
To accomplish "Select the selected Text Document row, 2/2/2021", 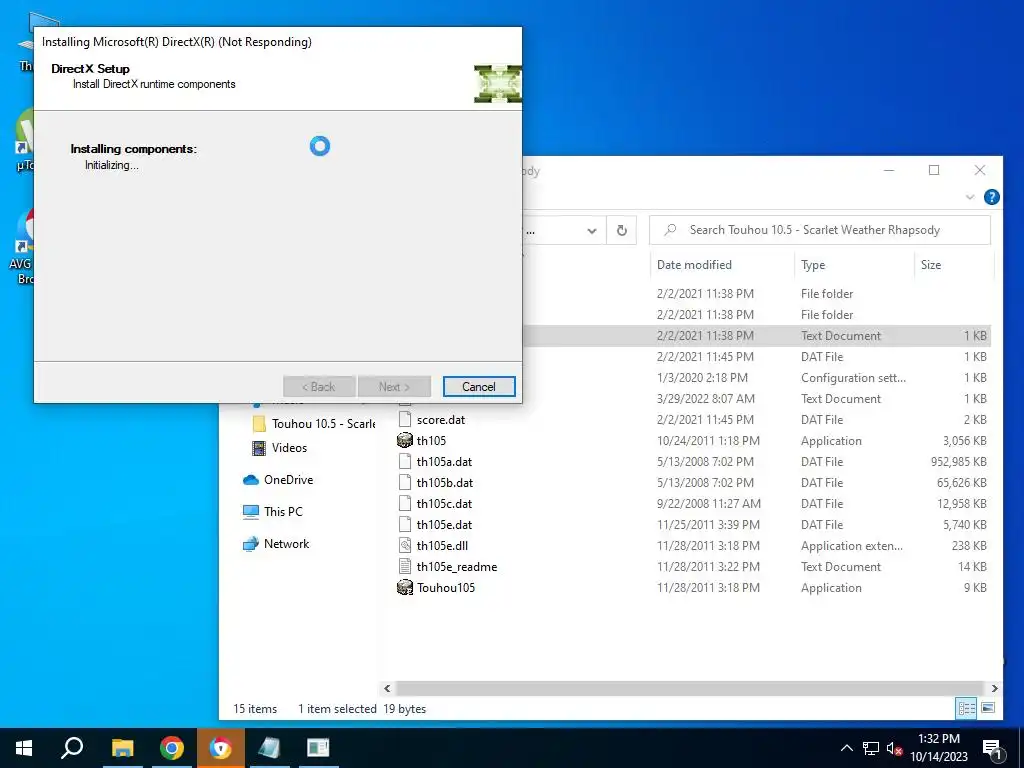I will pos(756,336).
